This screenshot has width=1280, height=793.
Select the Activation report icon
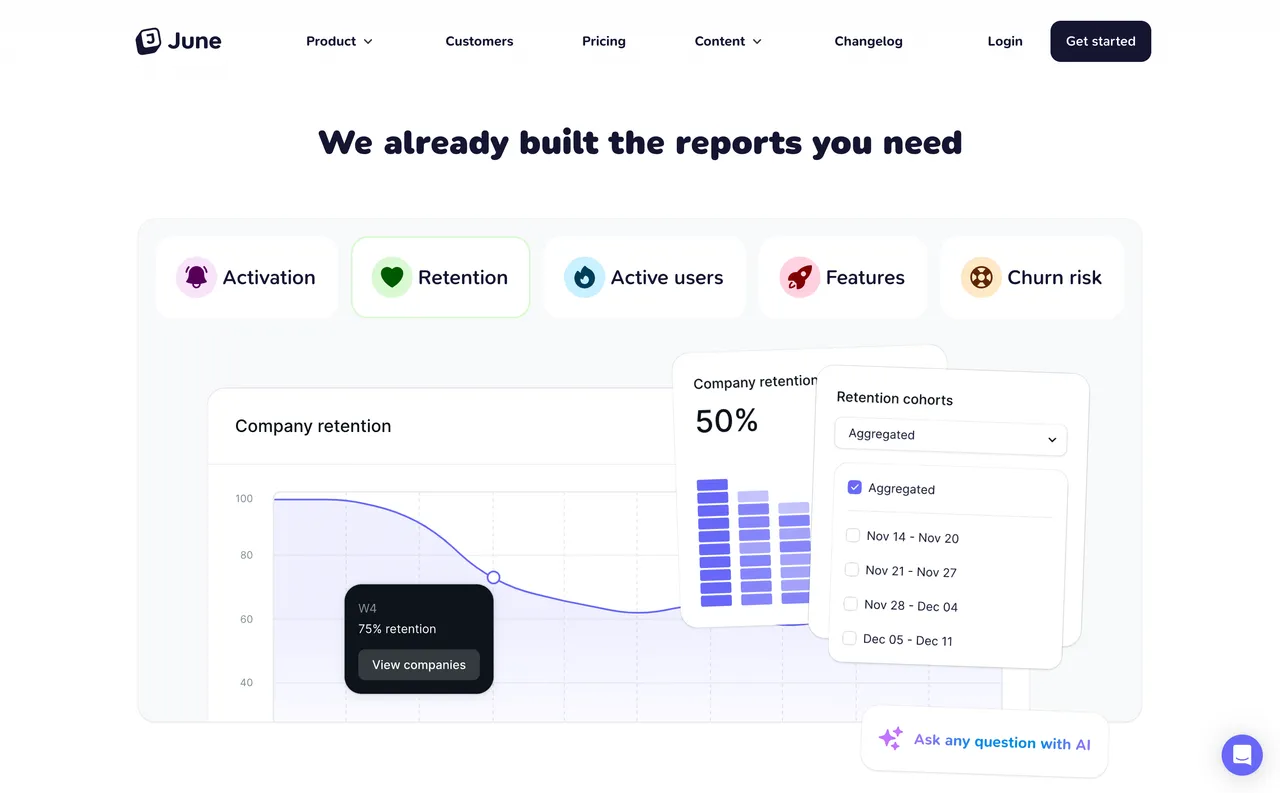196,277
